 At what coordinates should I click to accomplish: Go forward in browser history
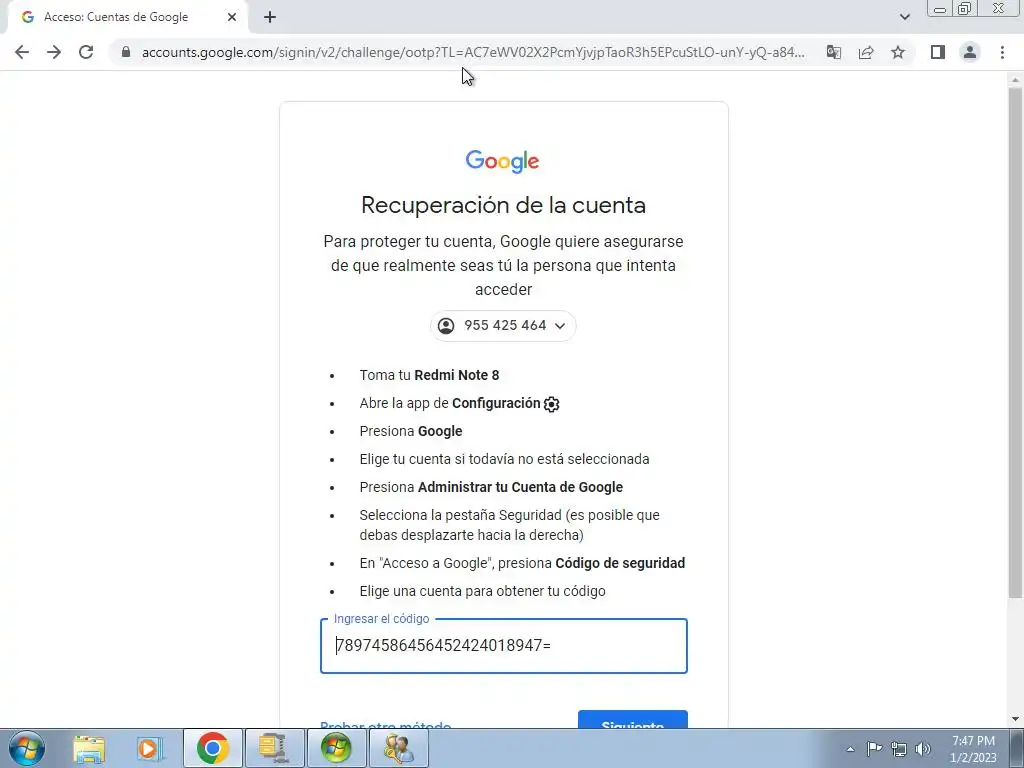[x=54, y=52]
